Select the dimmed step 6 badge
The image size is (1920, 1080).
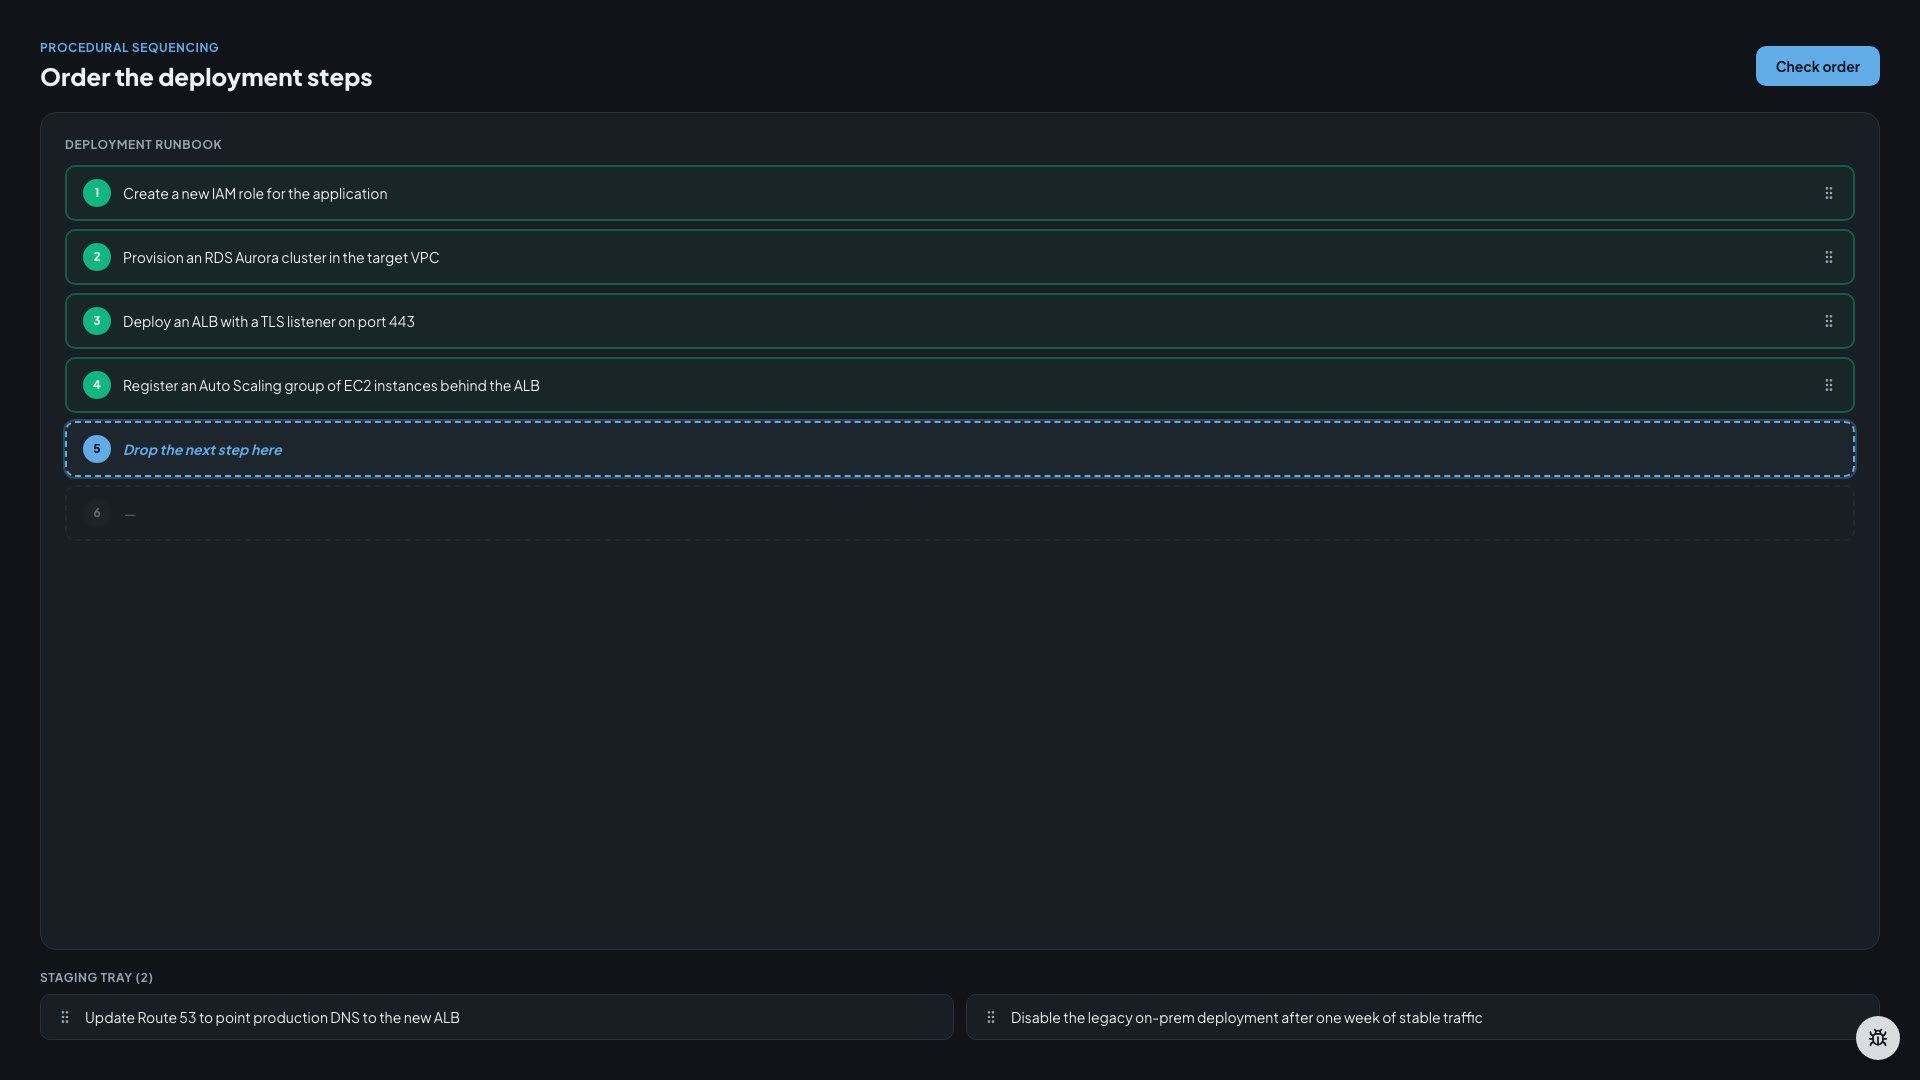click(97, 513)
